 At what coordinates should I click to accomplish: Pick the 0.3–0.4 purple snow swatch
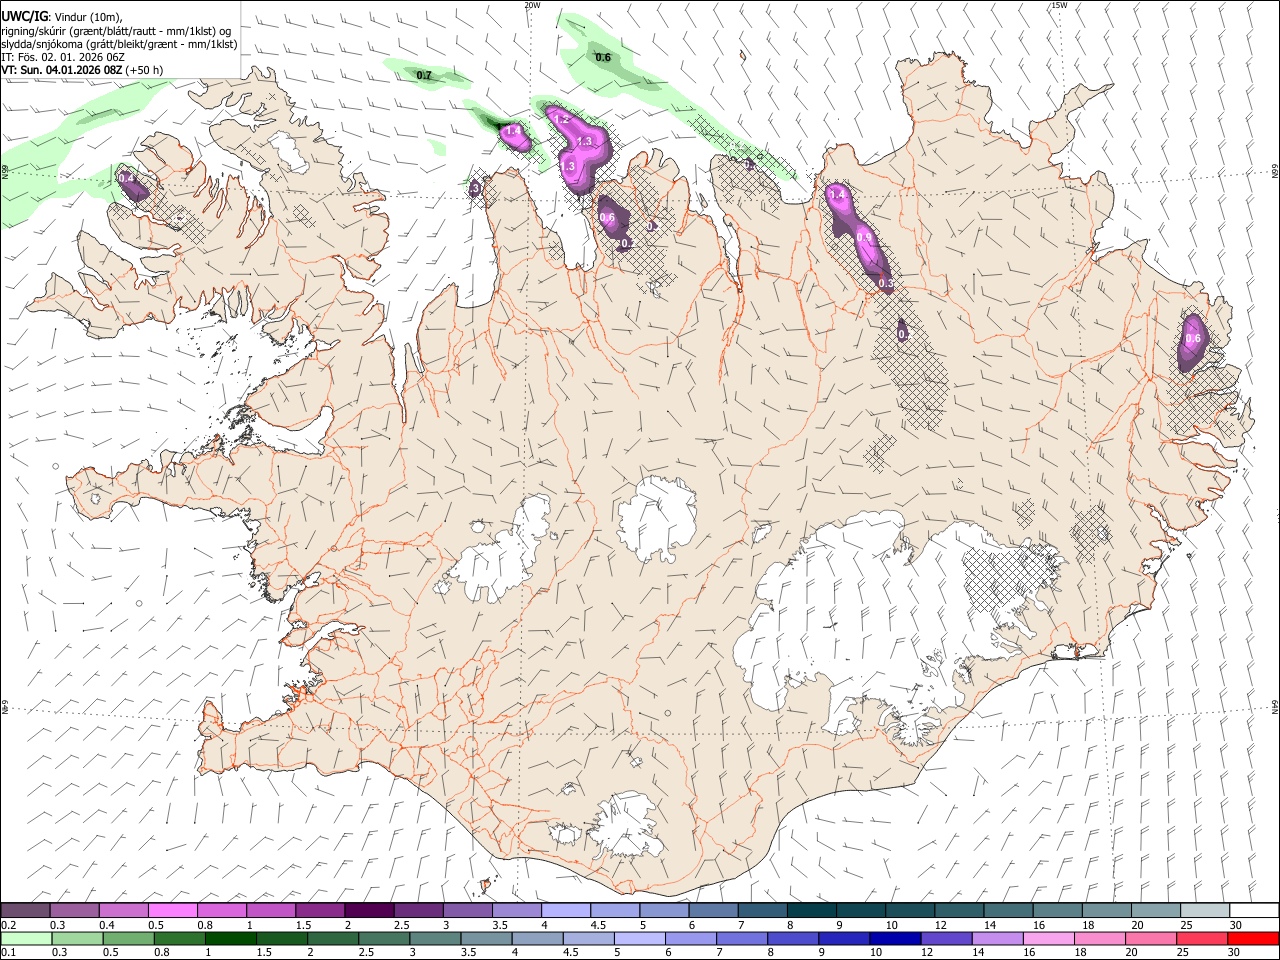pos(75,911)
